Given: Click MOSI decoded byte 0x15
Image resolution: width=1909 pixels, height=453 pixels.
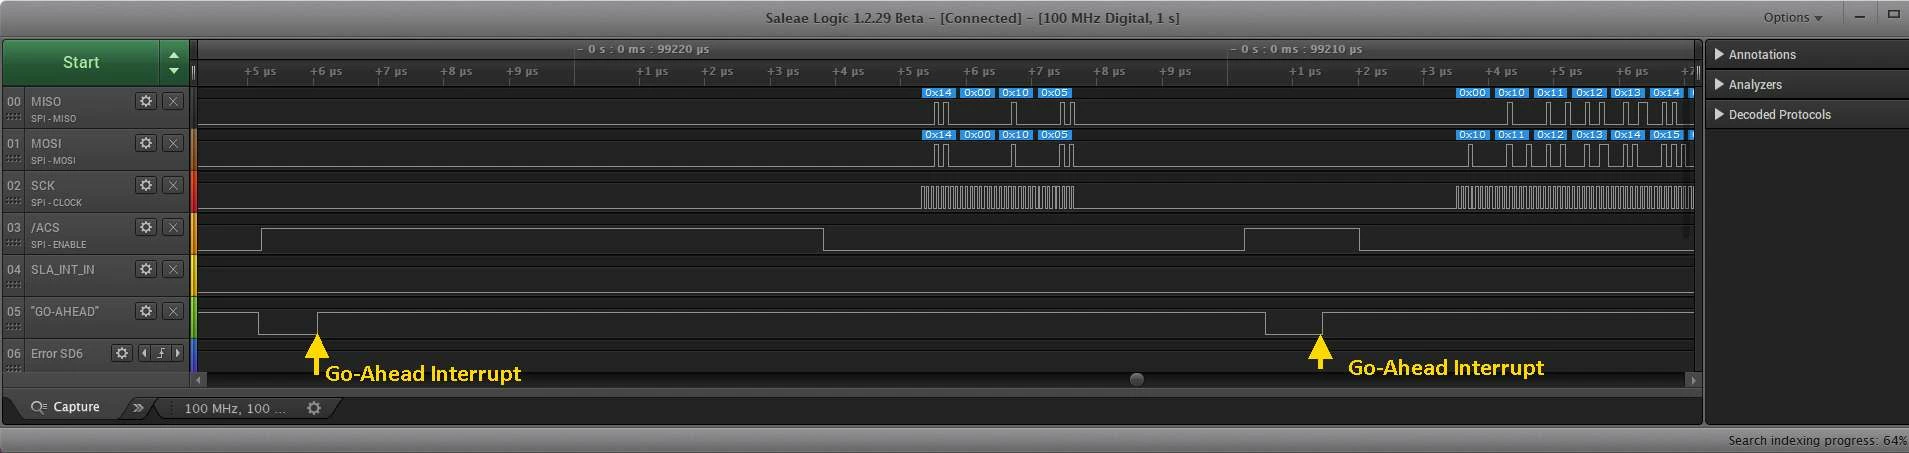Looking at the screenshot, I should click(1666, 134).
